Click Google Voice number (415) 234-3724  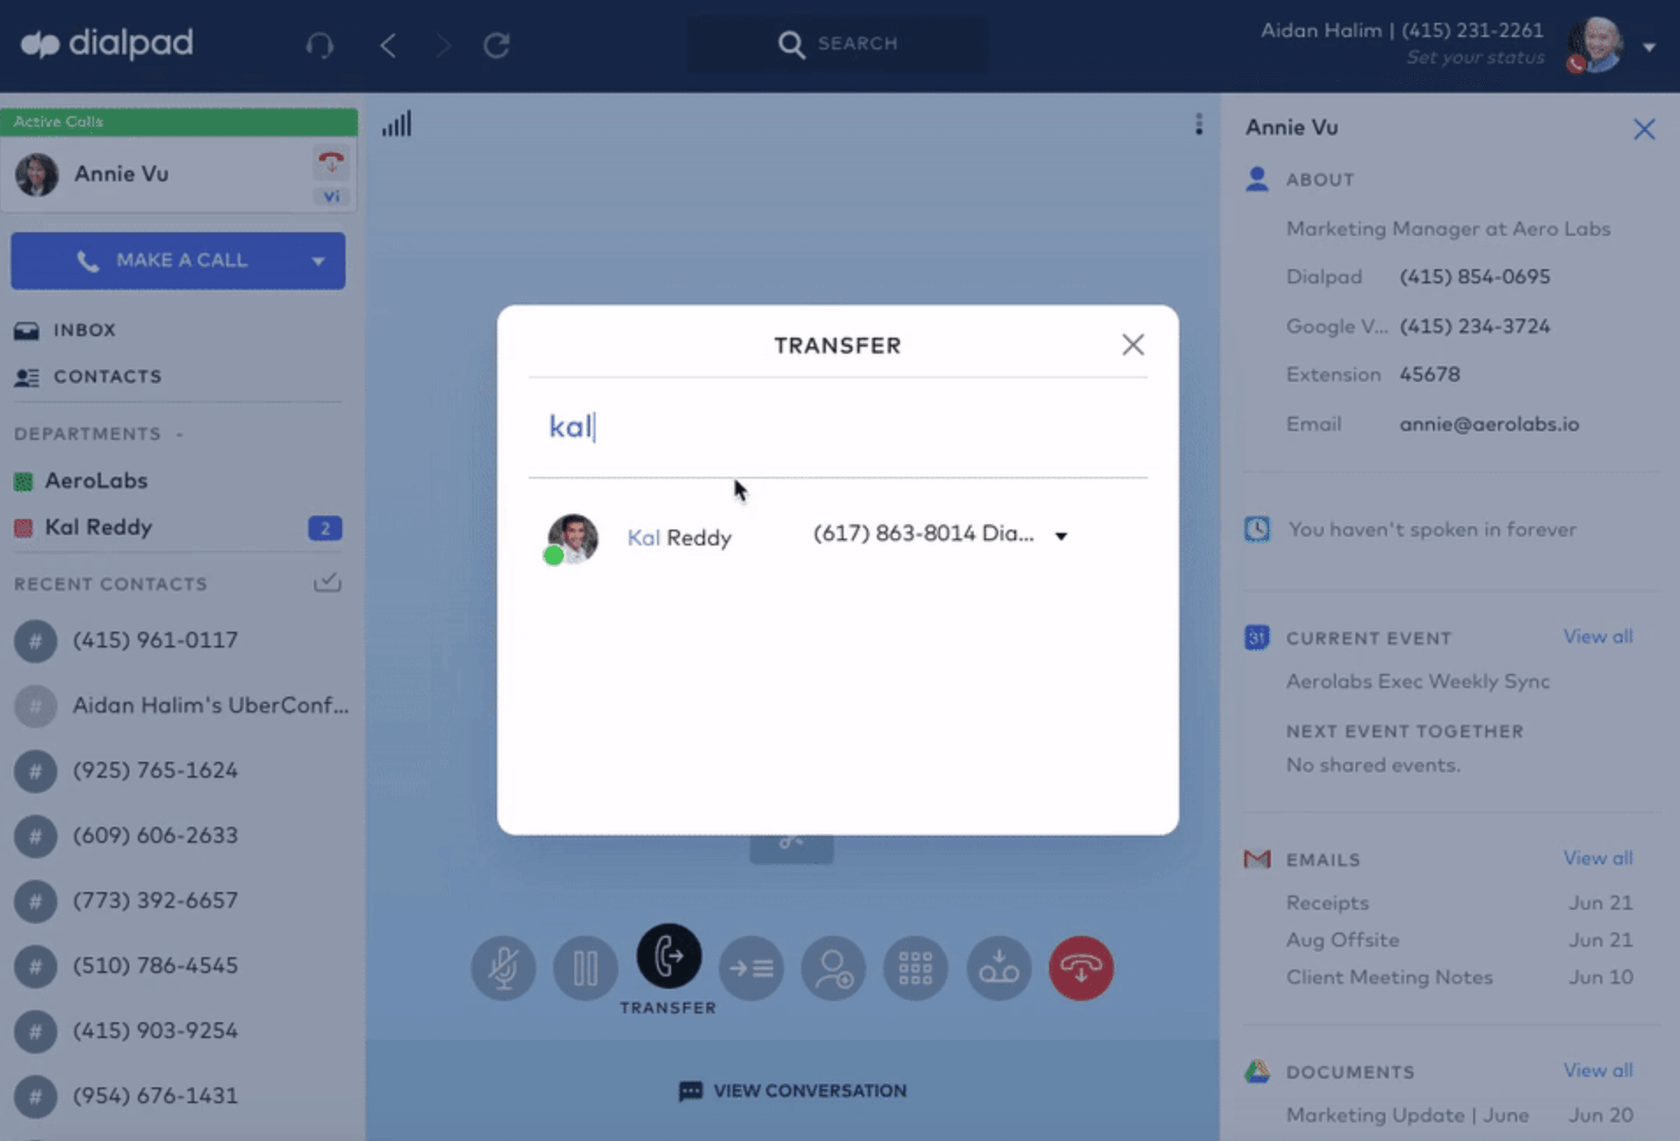coord(1475,326)
